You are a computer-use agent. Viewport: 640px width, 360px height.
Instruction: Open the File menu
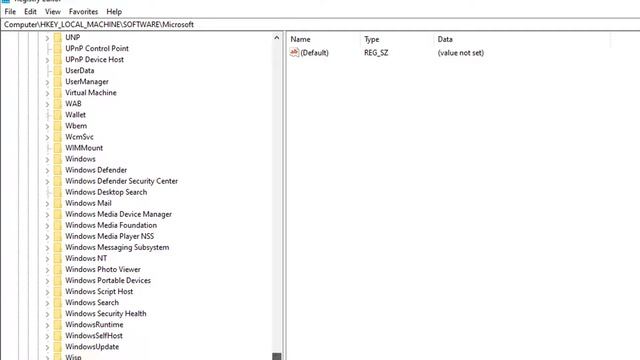coord(10,12)
